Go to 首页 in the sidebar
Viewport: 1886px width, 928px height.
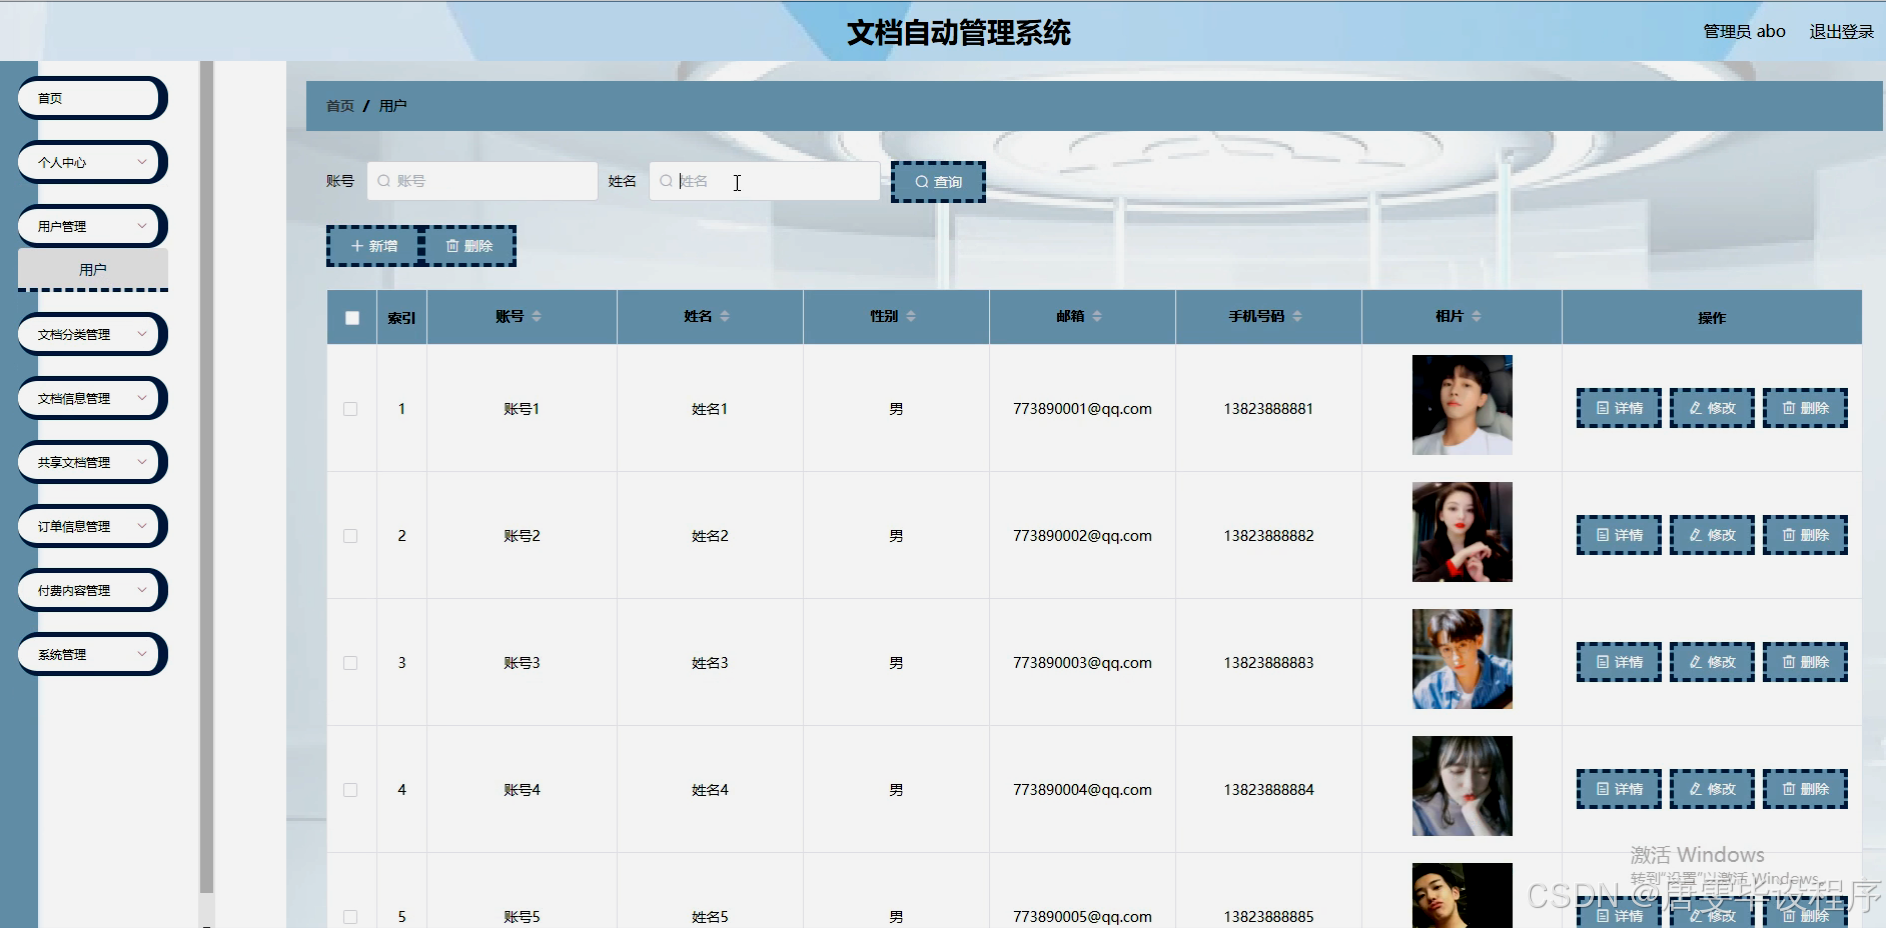point(92,98)
